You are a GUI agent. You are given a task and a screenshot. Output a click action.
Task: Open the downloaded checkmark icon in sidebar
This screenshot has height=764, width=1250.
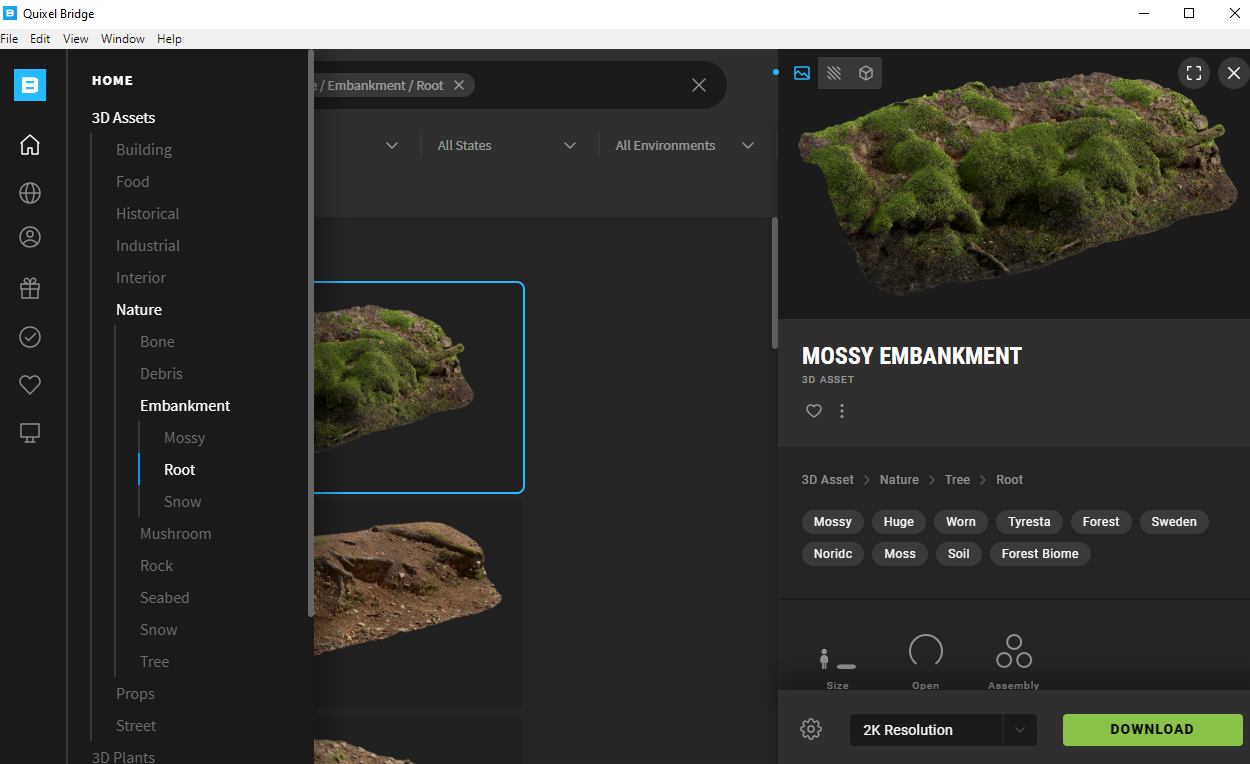click(30, 337)
